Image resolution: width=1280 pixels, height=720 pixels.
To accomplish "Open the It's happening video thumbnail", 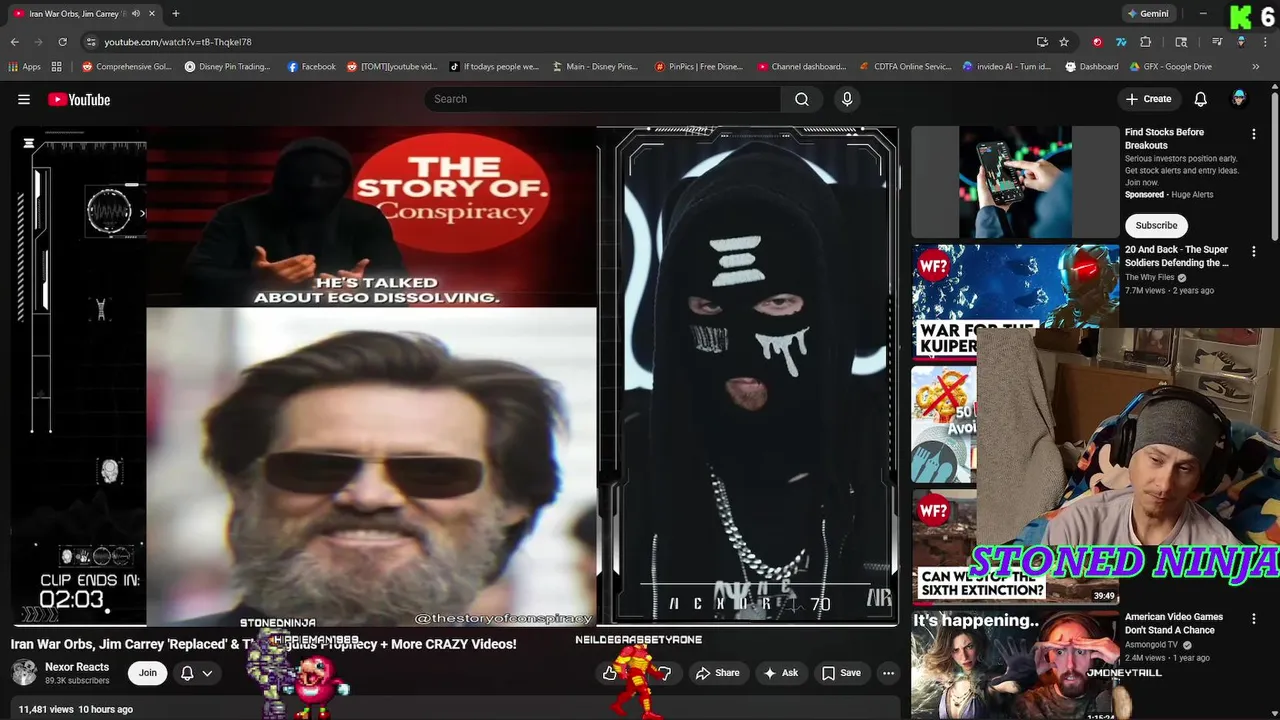I will (1015, 665).
